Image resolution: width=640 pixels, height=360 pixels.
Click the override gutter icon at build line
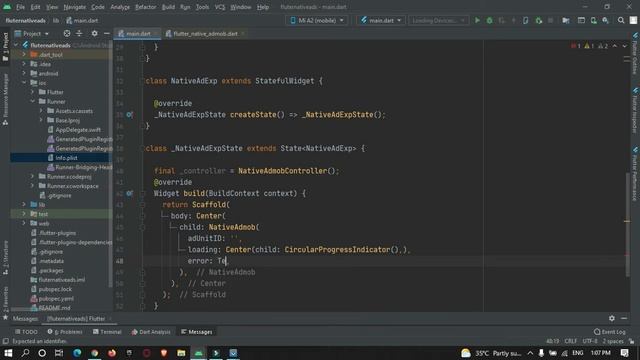129,193
